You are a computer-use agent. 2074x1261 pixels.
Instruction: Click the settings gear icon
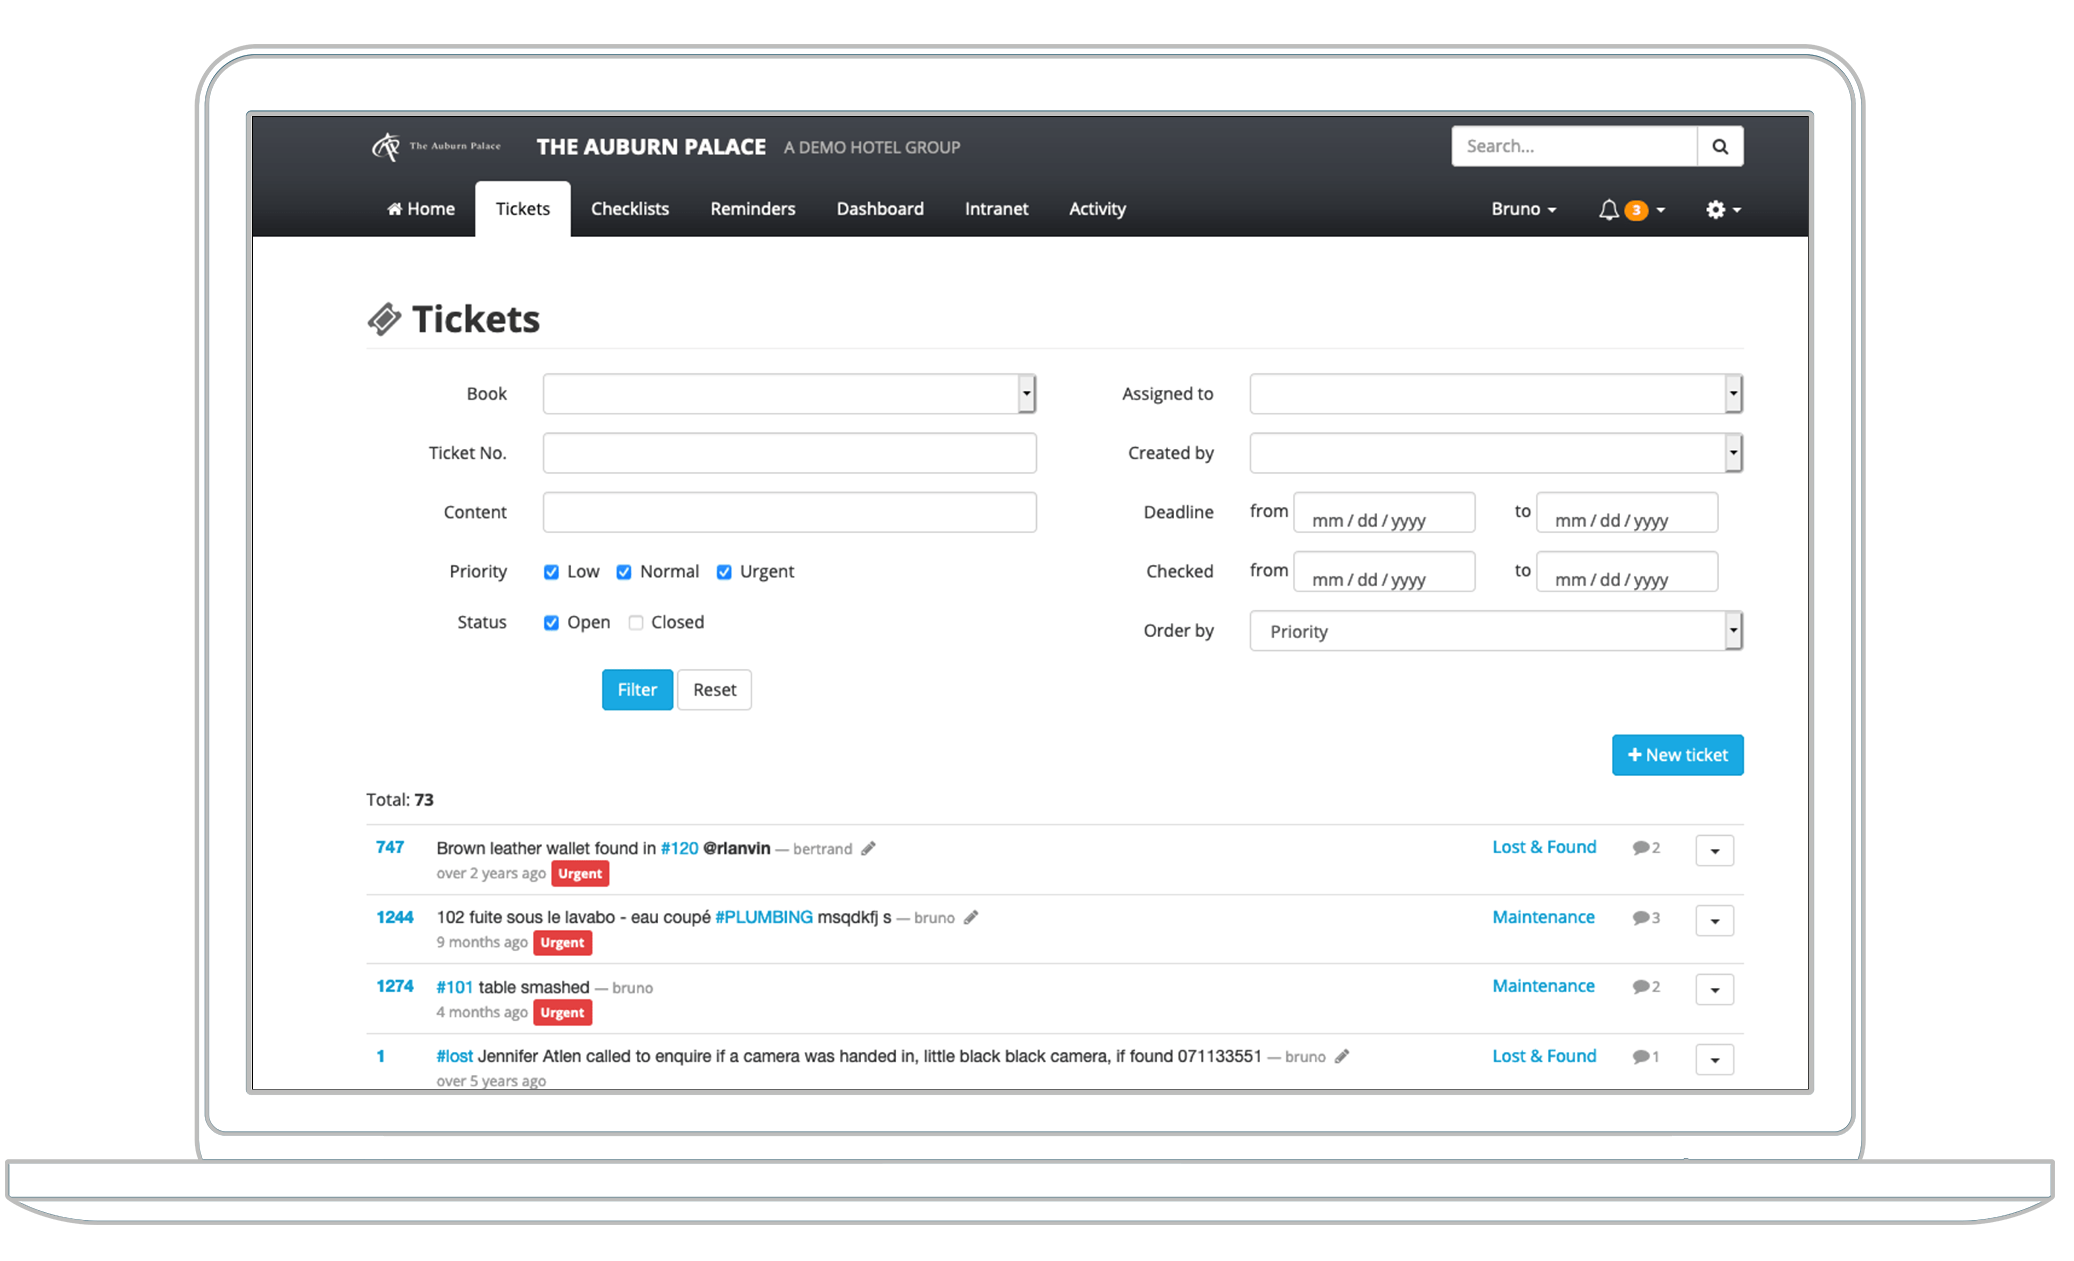[1715, 207]
